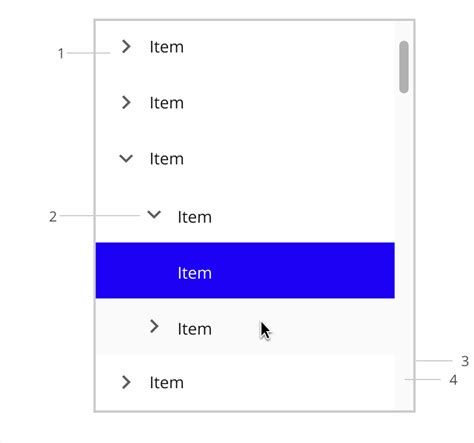Collapse the nested Item chevron marked 2
Viewport: 474px width, 443px height.
pyautogui.click(x=154, y=215)
